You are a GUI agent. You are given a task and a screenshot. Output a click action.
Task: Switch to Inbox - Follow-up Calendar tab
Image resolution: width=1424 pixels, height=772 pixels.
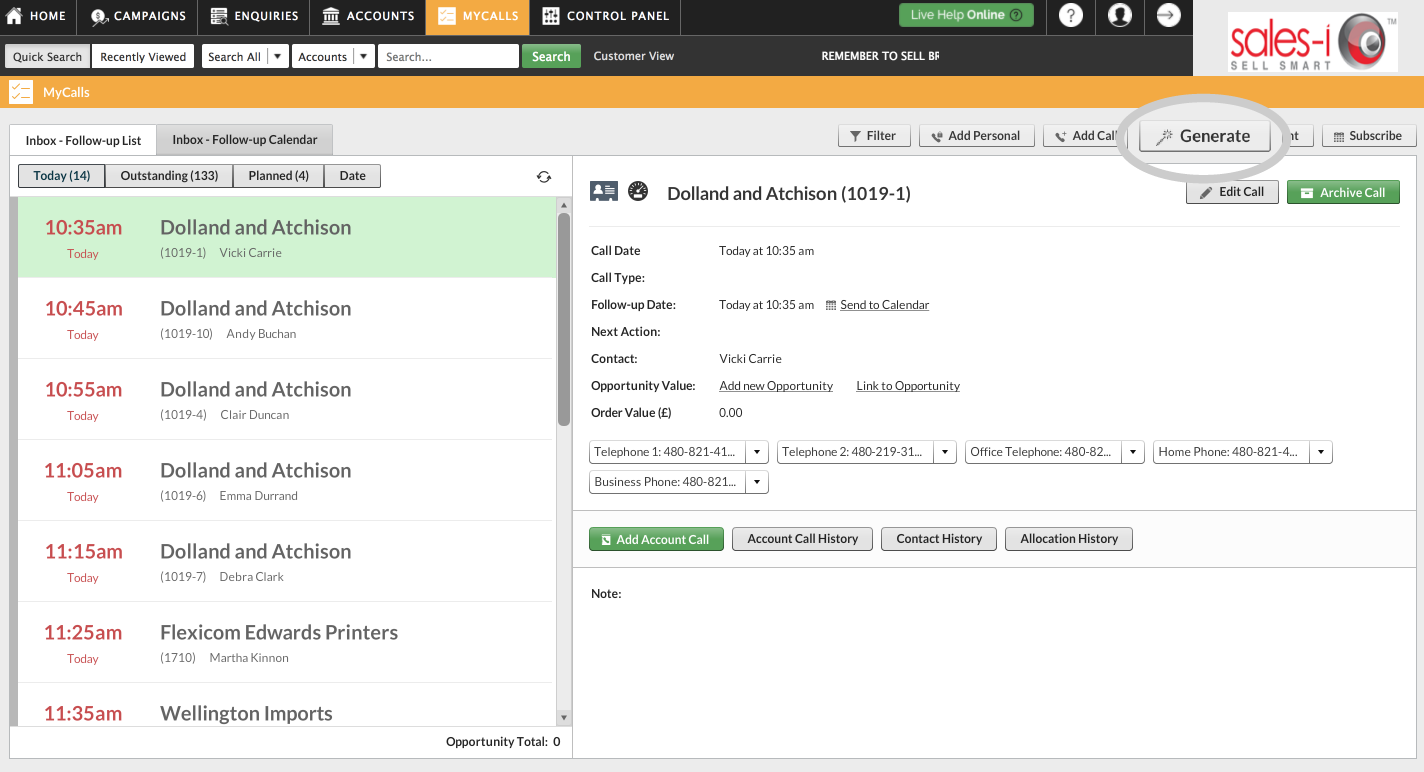(x=245, y=140)
